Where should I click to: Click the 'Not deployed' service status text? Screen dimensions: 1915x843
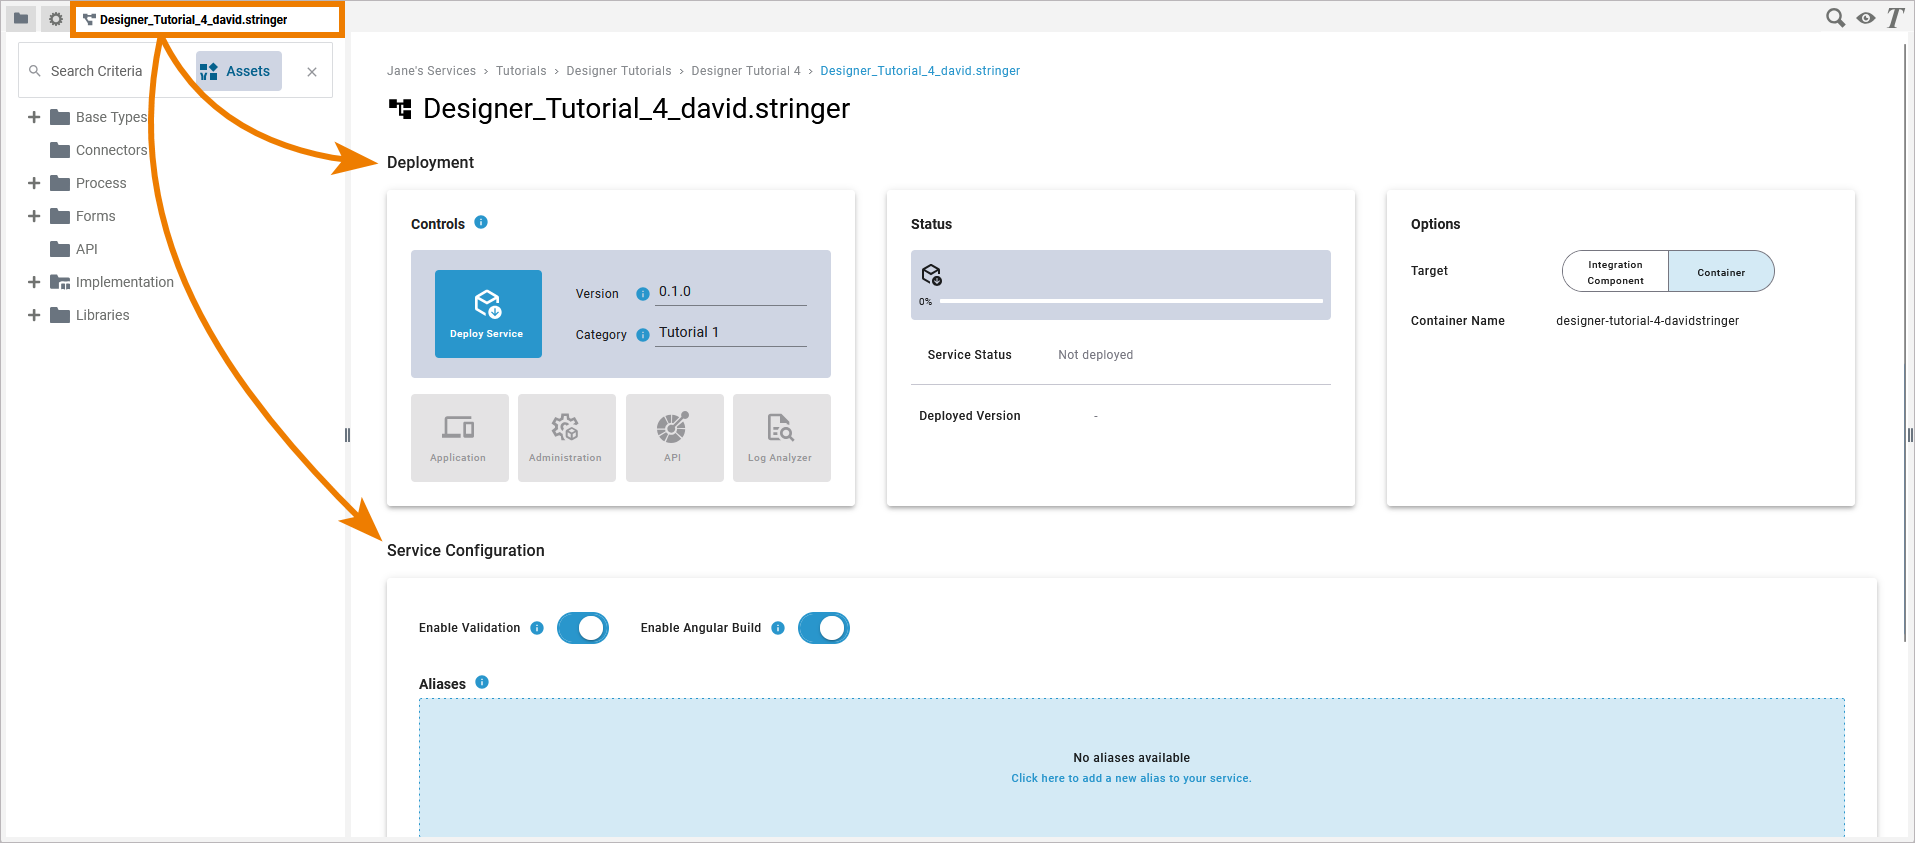coord(1095,355)
